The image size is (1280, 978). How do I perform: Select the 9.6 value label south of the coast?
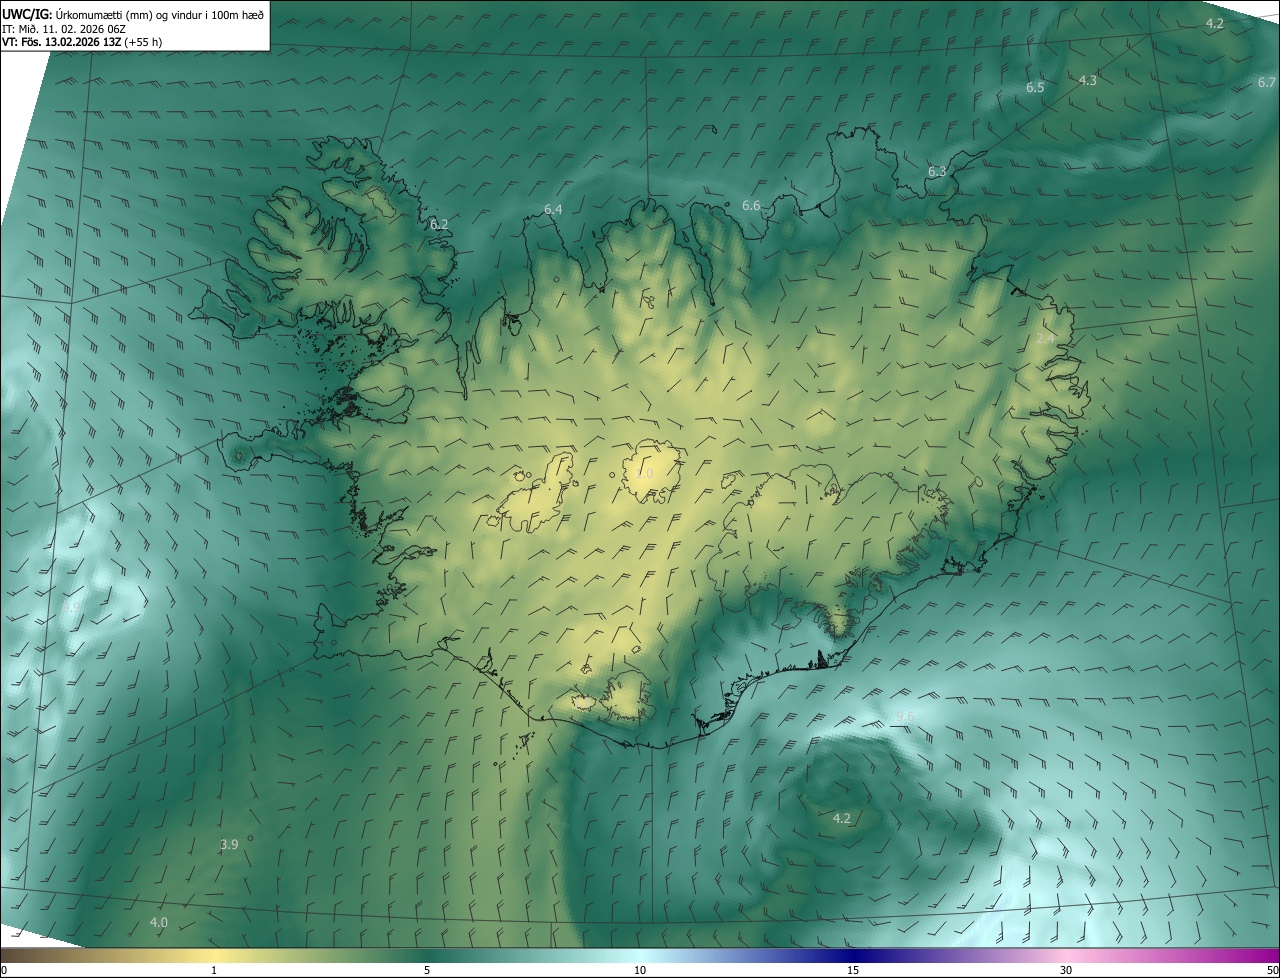coord(905,715)
